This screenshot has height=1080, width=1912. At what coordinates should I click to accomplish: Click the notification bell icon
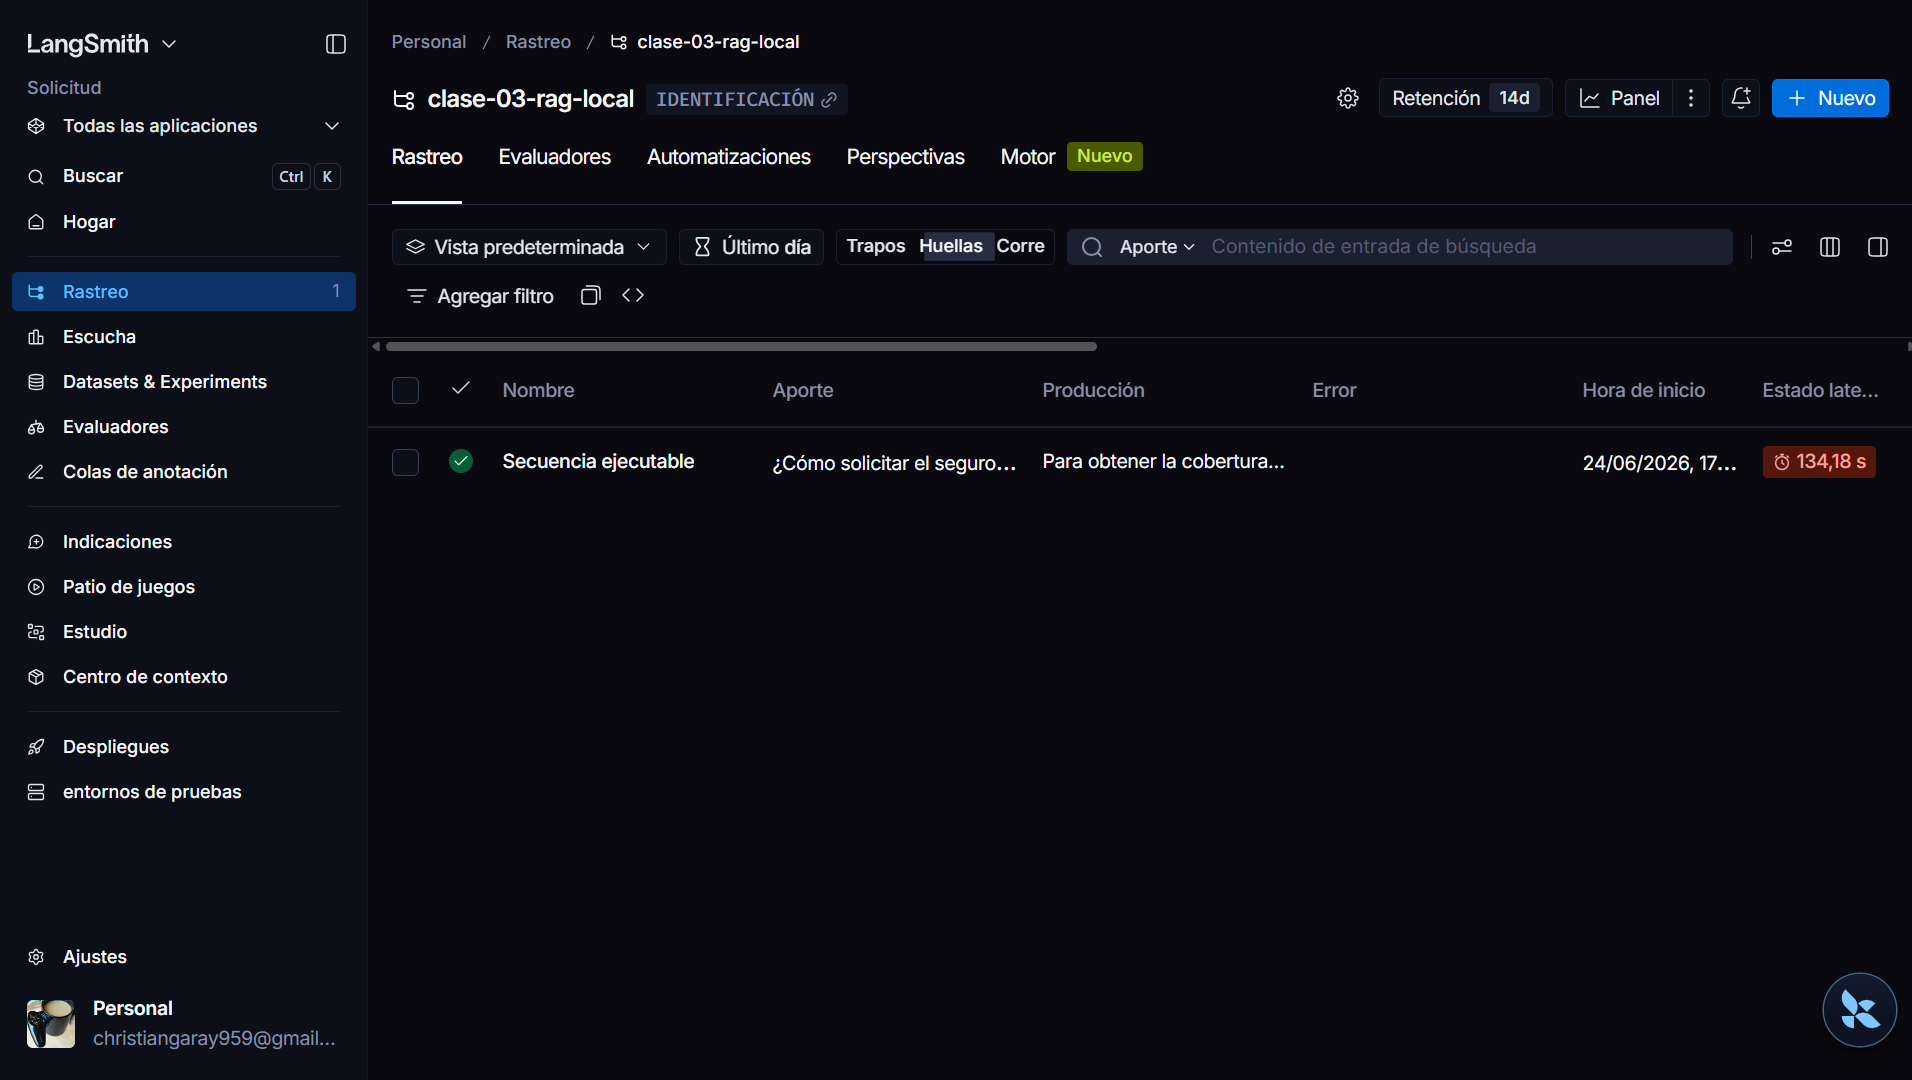(x=1741, y=98)
